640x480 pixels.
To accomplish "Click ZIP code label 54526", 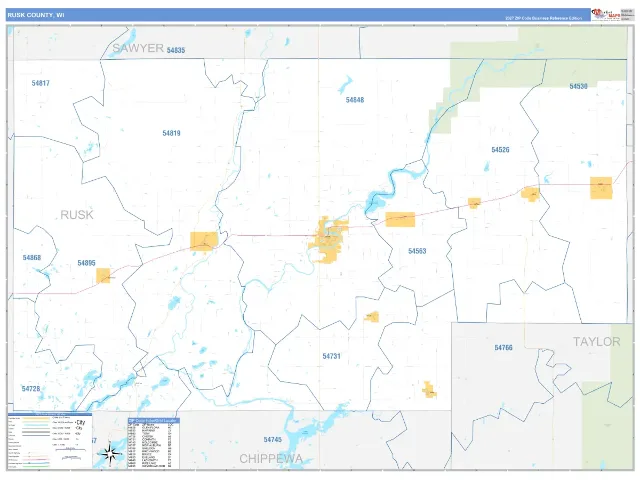I will [x=500, y=150].
